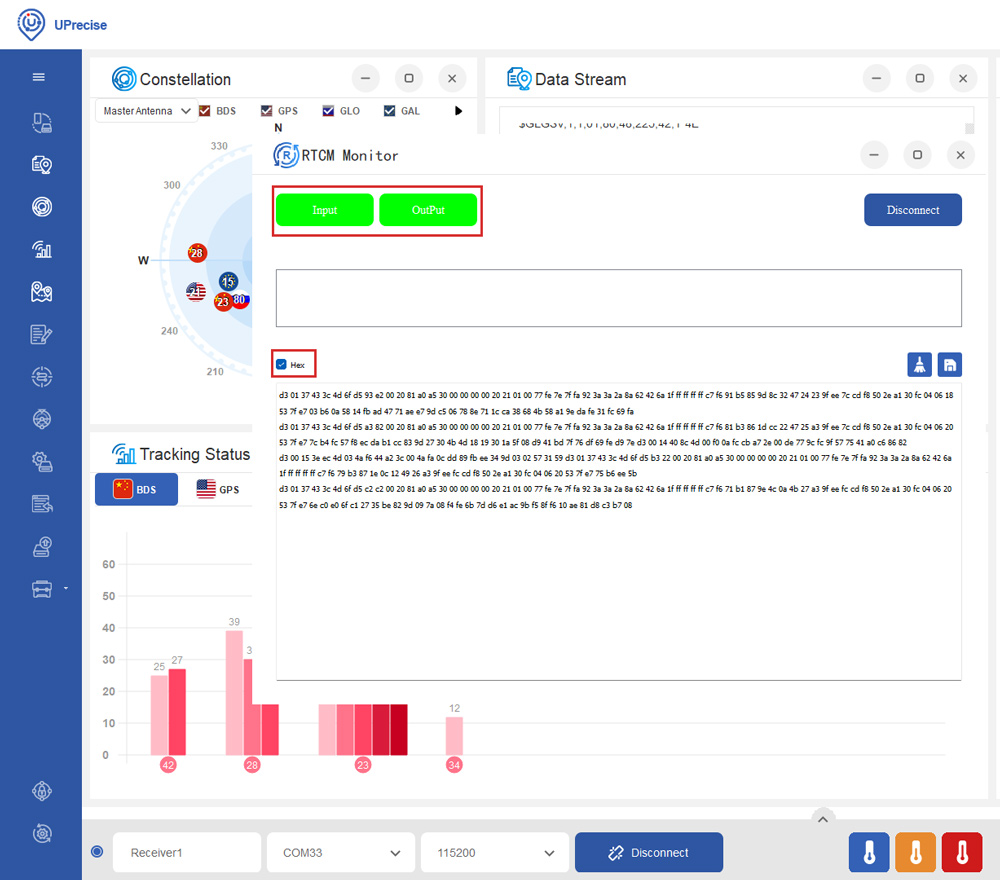Save RTCM data with floppy disk icon

(x=949, y=365)
